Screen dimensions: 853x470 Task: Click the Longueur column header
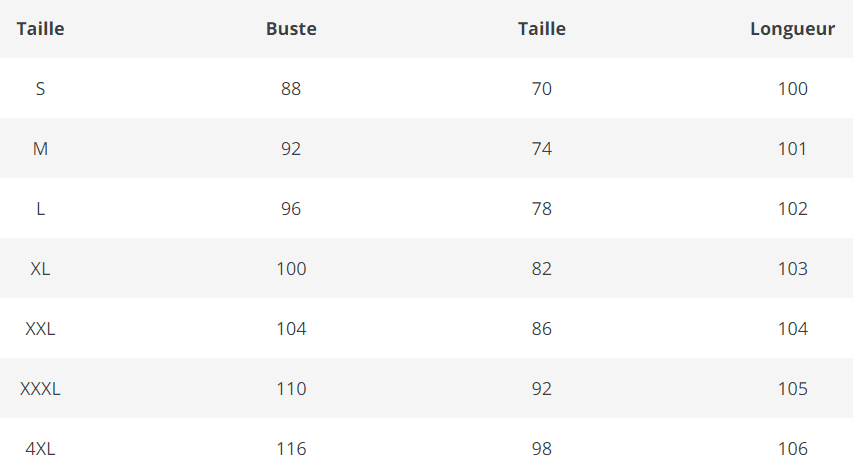[792, 29]
